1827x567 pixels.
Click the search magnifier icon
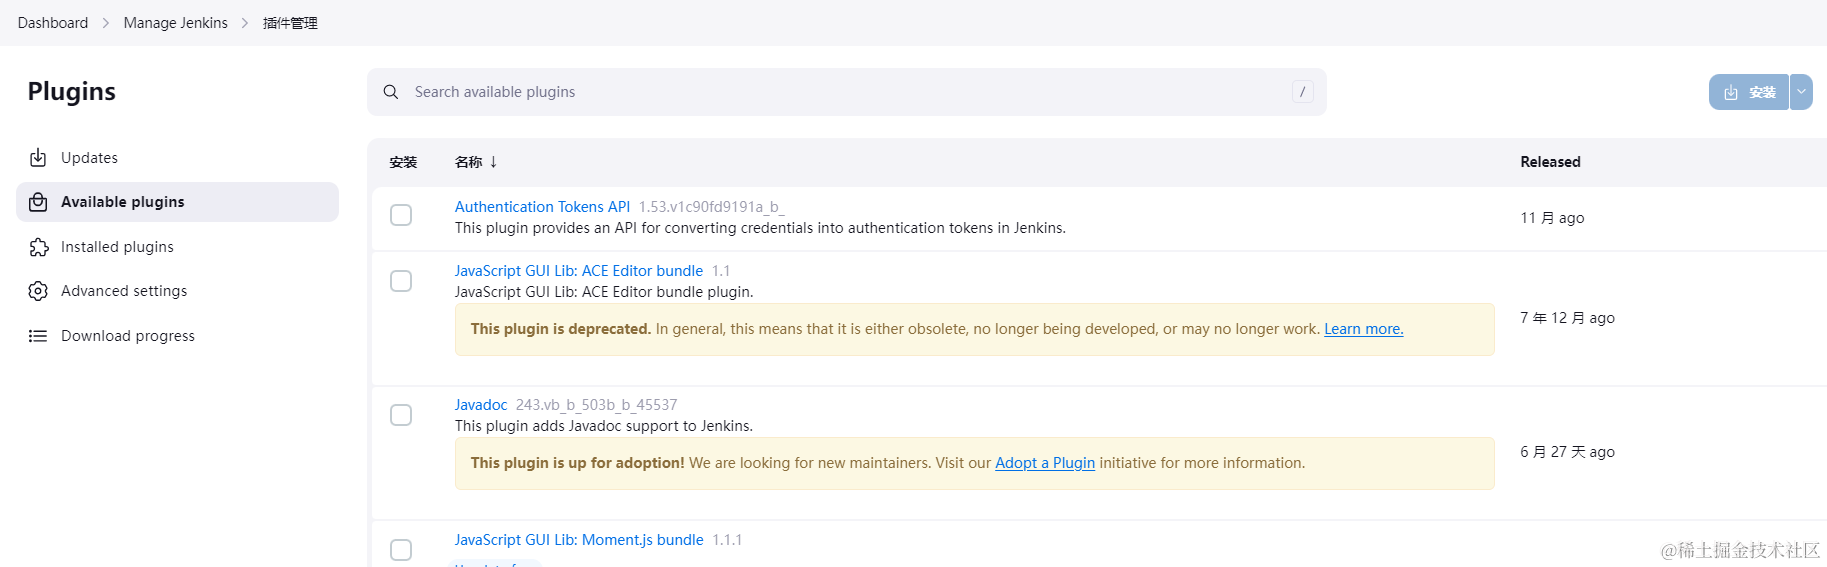(391, 92)
